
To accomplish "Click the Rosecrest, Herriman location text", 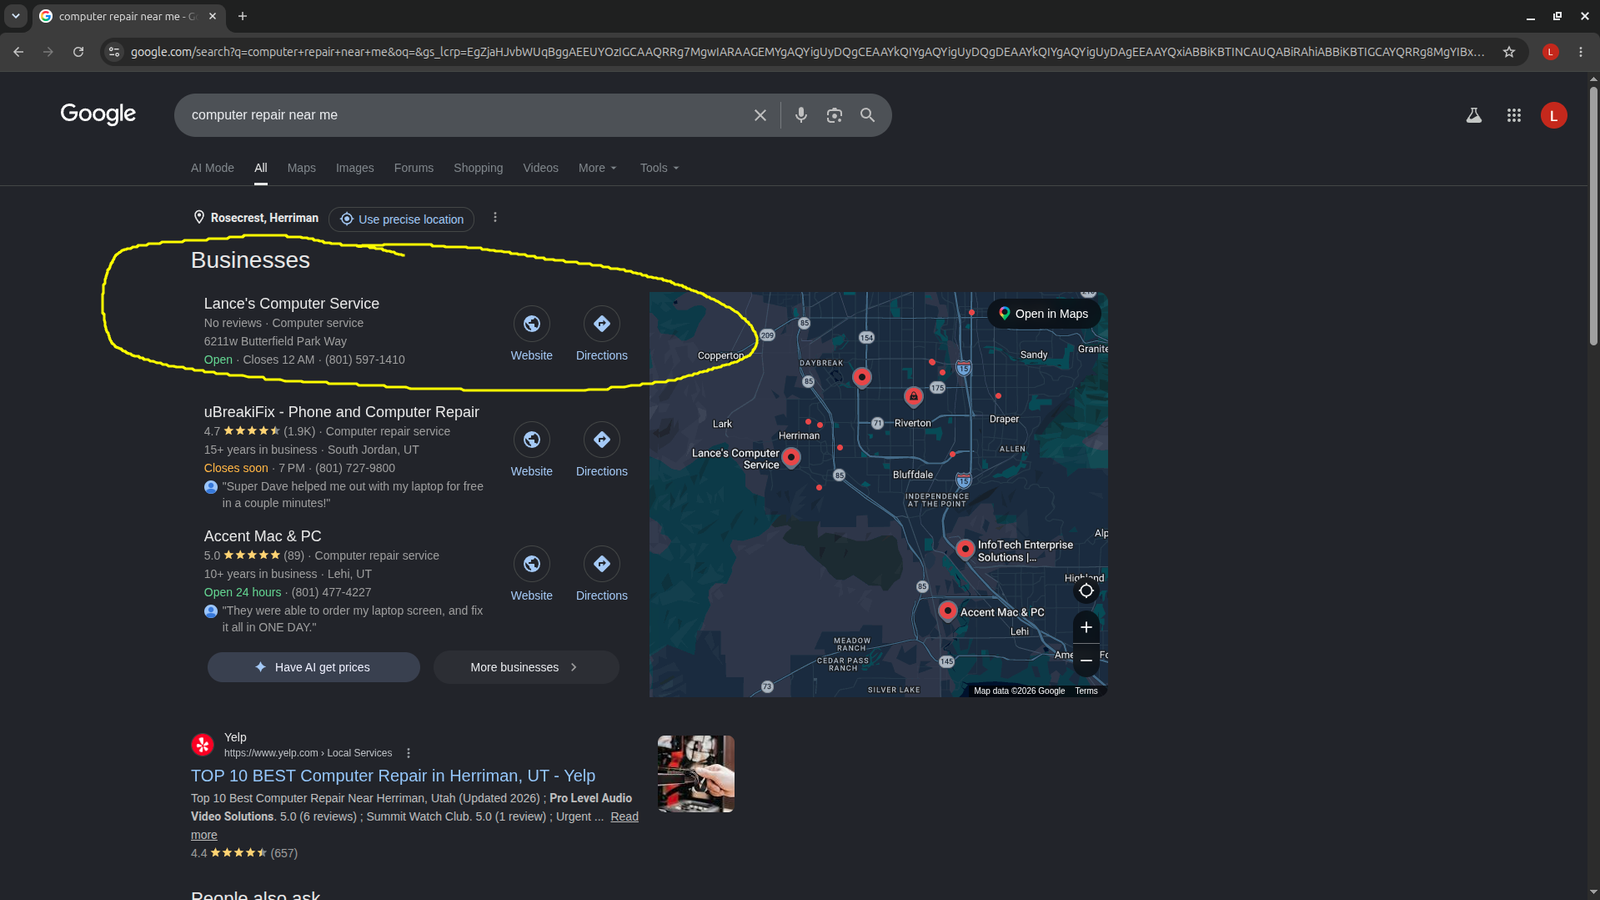I will (264, 218).
